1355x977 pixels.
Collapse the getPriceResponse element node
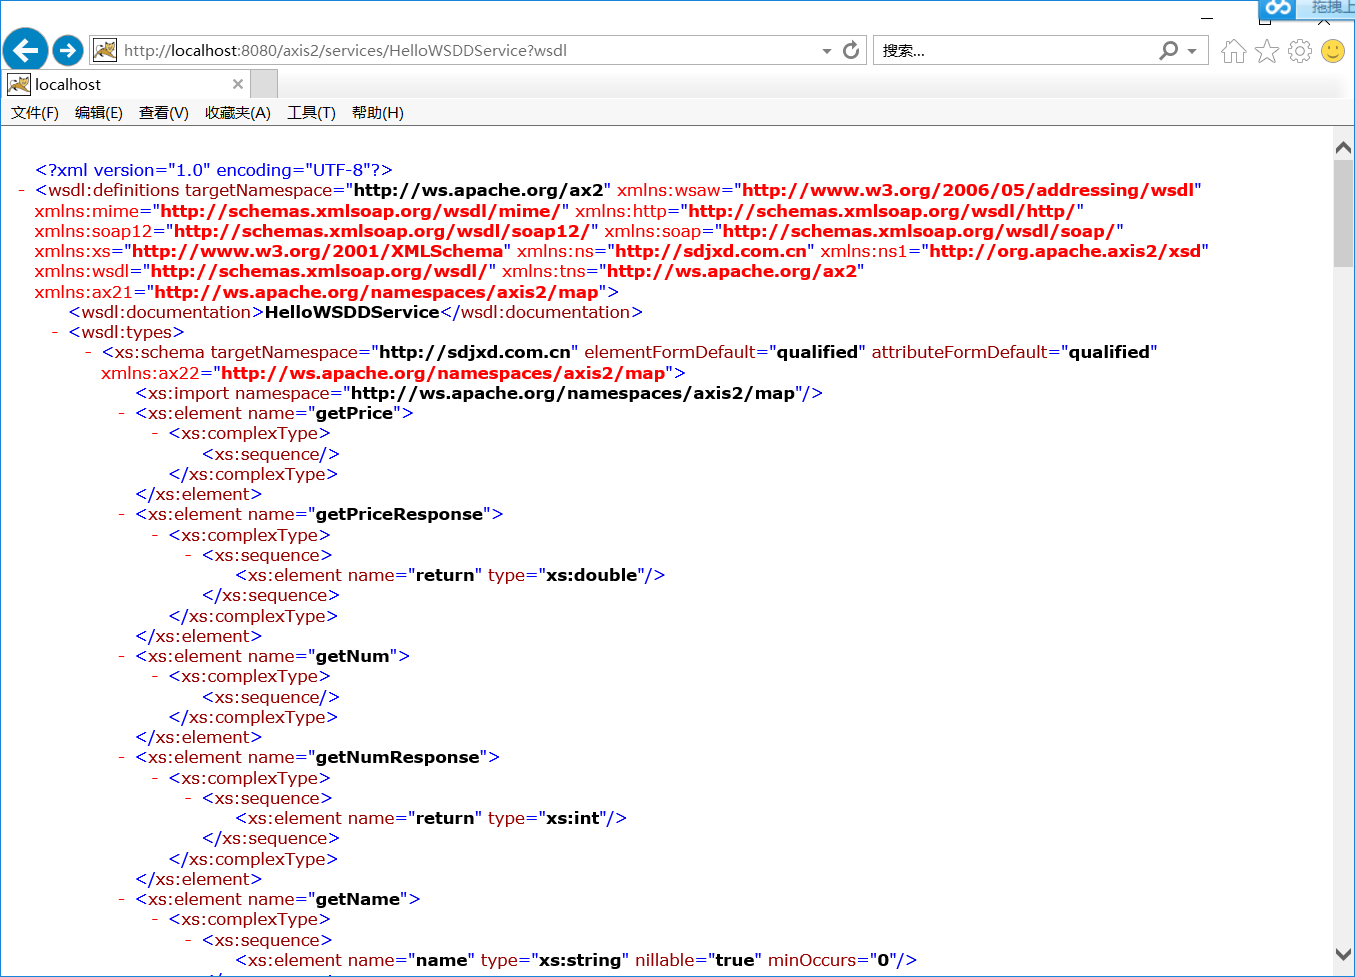(x=121, y=514)
